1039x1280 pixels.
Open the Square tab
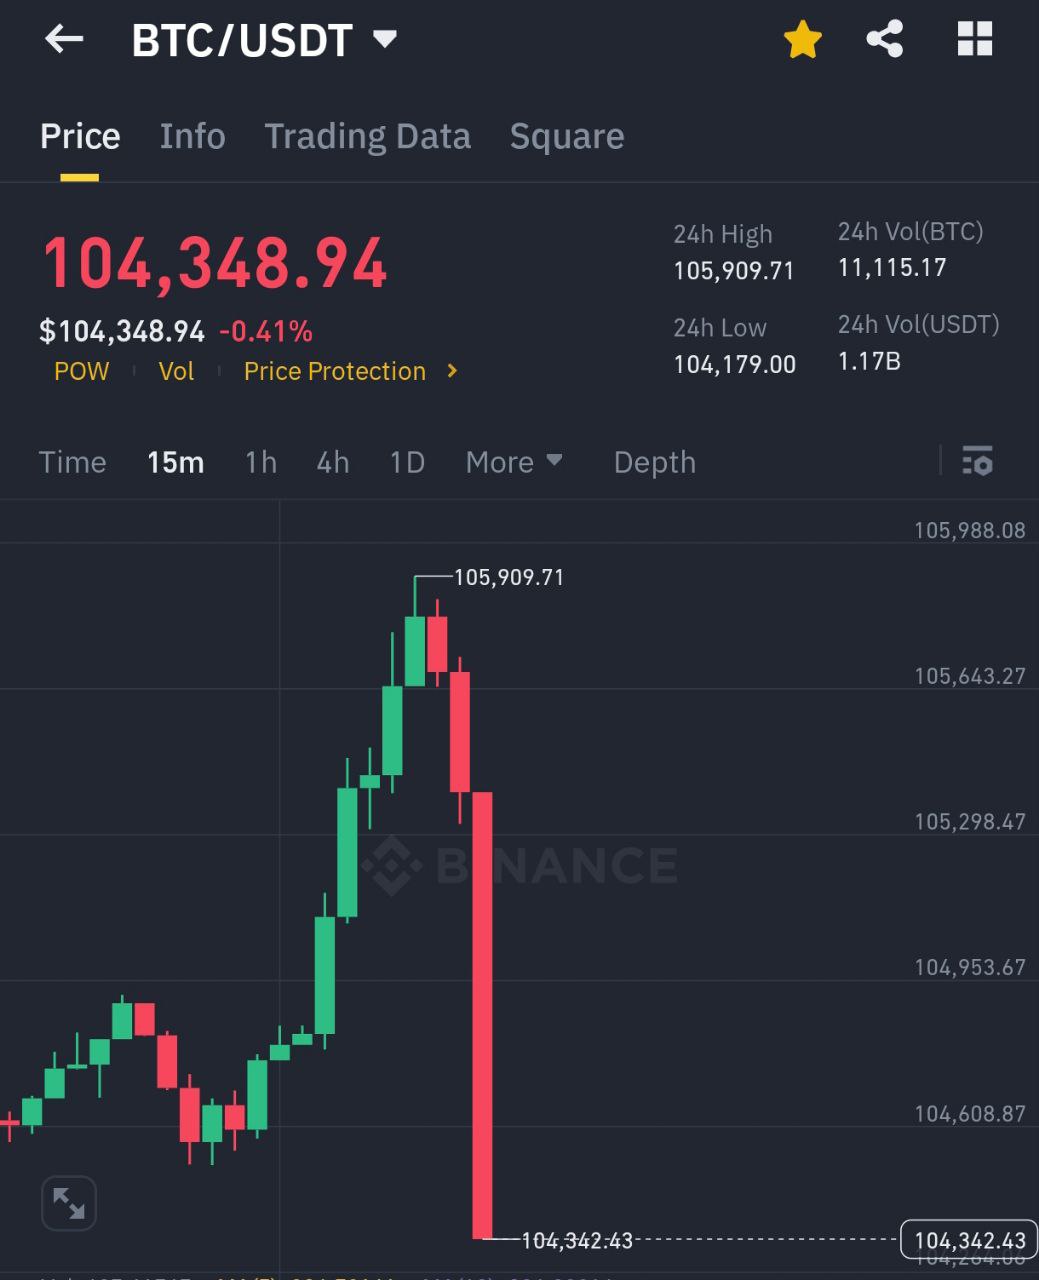click(567, 137)
